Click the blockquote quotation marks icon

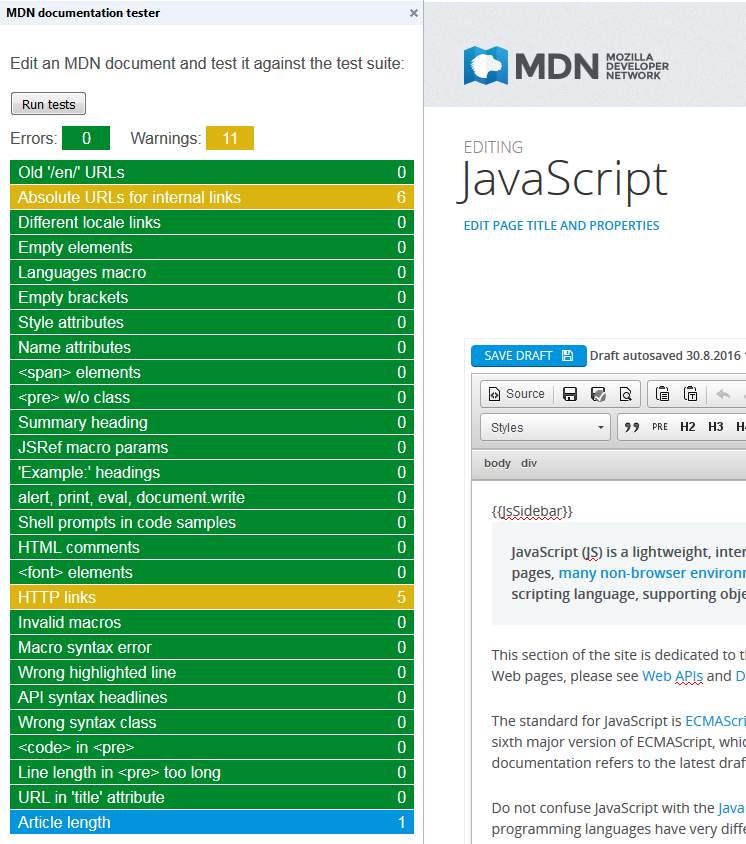632,427
